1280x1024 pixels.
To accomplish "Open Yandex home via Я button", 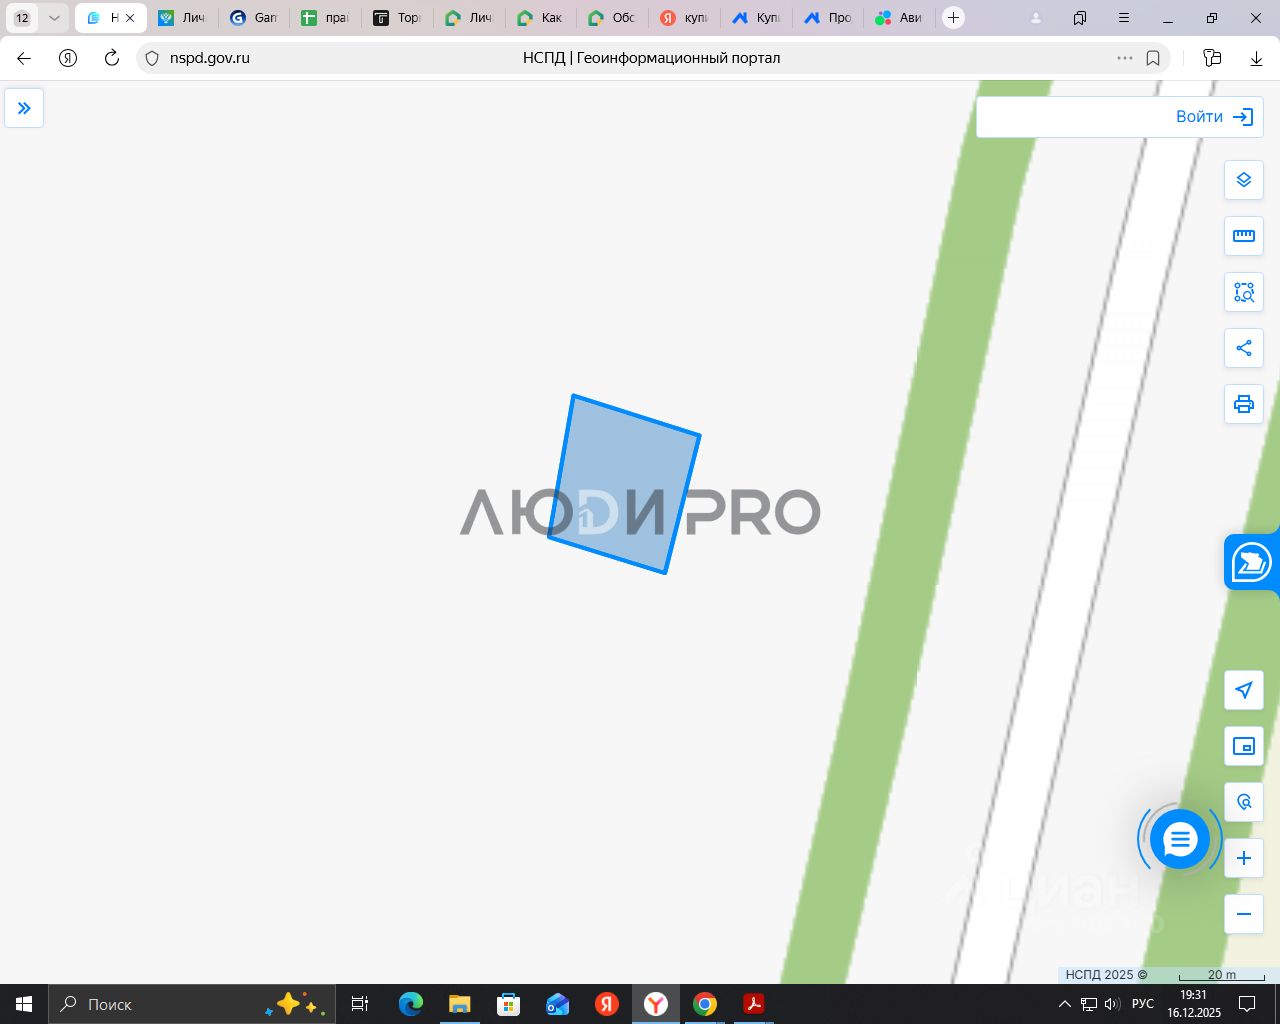I will click(68, 58).
